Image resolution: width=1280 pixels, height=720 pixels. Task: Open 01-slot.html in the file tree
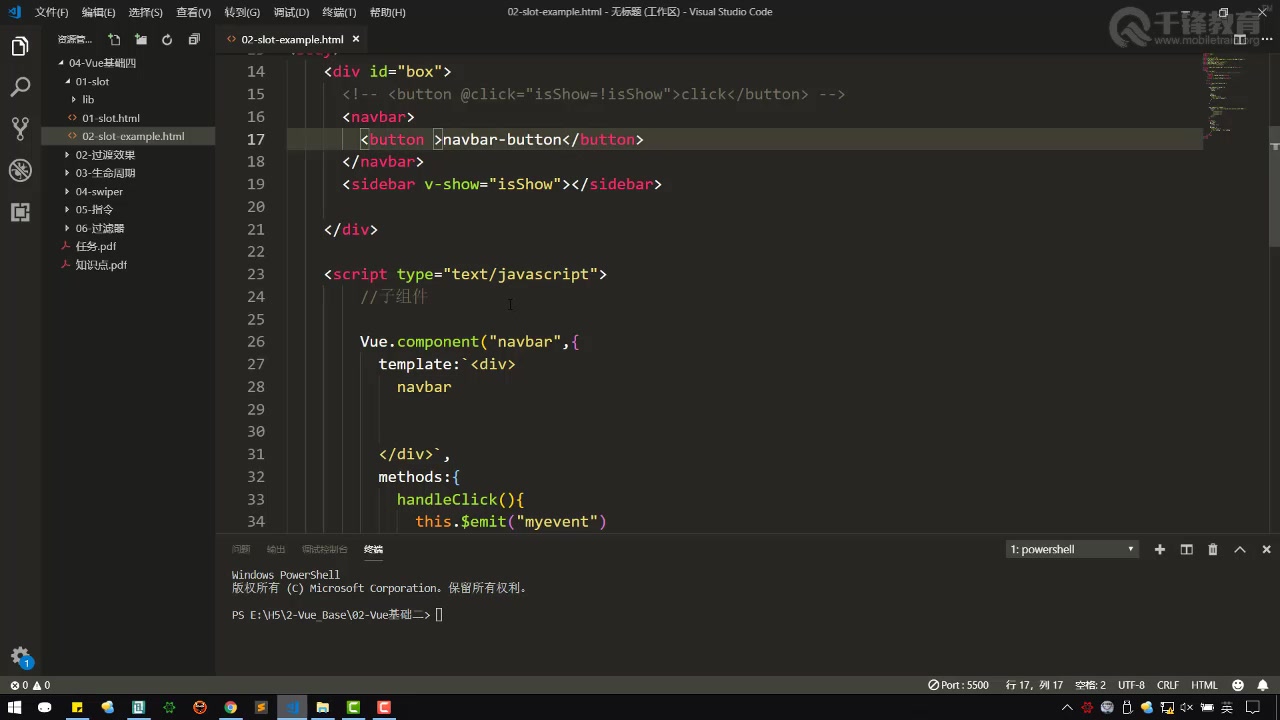[128, 118]
